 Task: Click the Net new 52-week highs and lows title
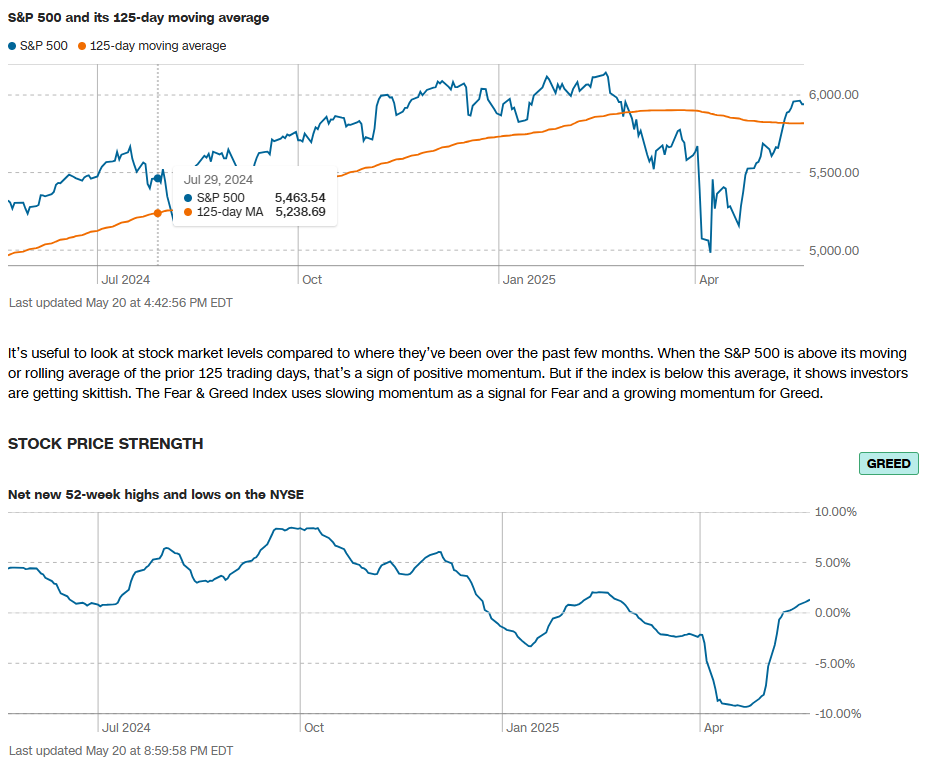pyautogui.click(x=156, y=494)
